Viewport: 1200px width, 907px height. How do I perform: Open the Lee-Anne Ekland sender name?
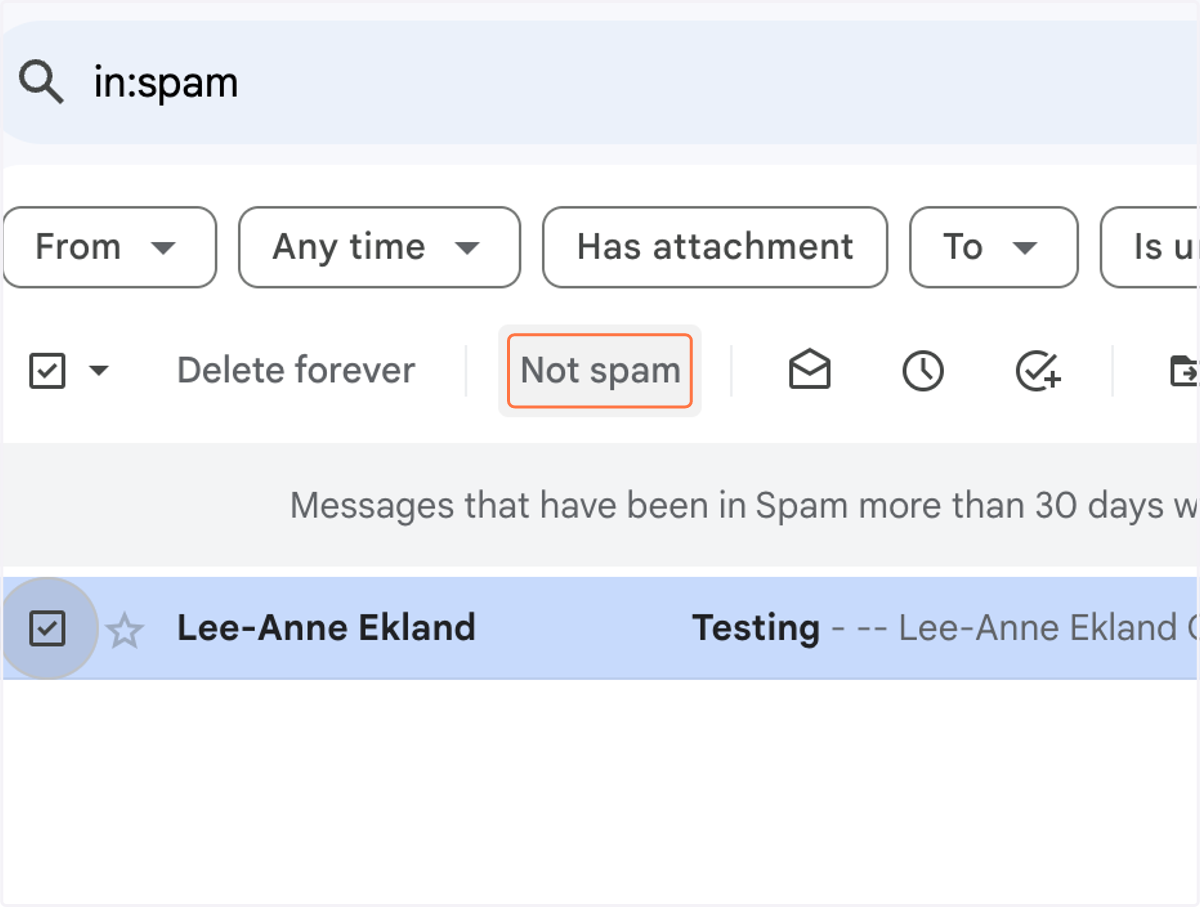326,628
